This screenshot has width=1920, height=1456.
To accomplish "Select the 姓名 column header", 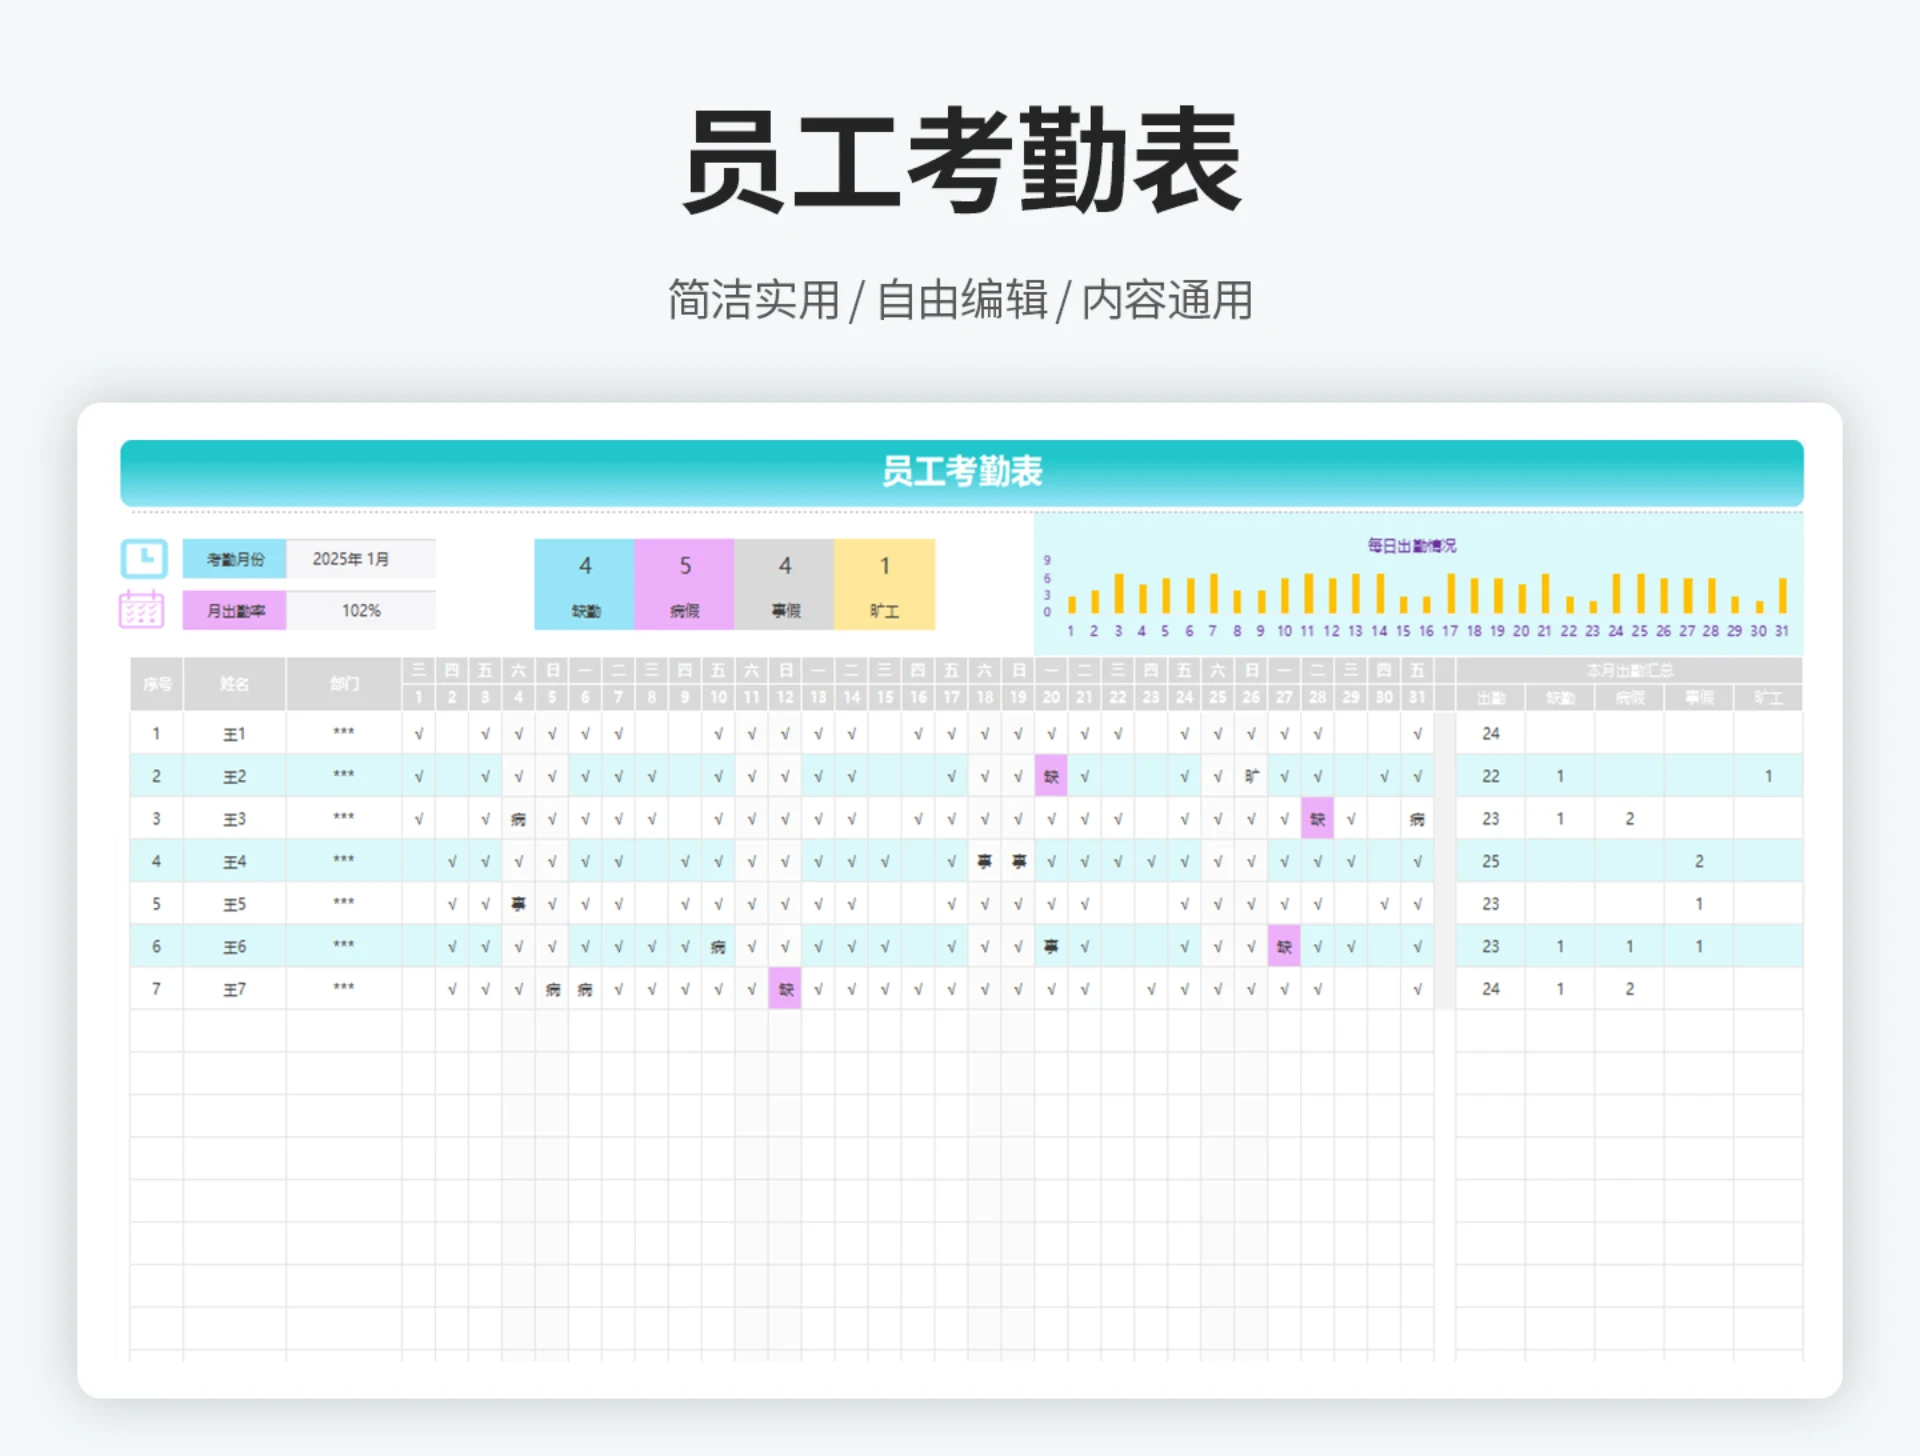I will [x=234, y=684].
